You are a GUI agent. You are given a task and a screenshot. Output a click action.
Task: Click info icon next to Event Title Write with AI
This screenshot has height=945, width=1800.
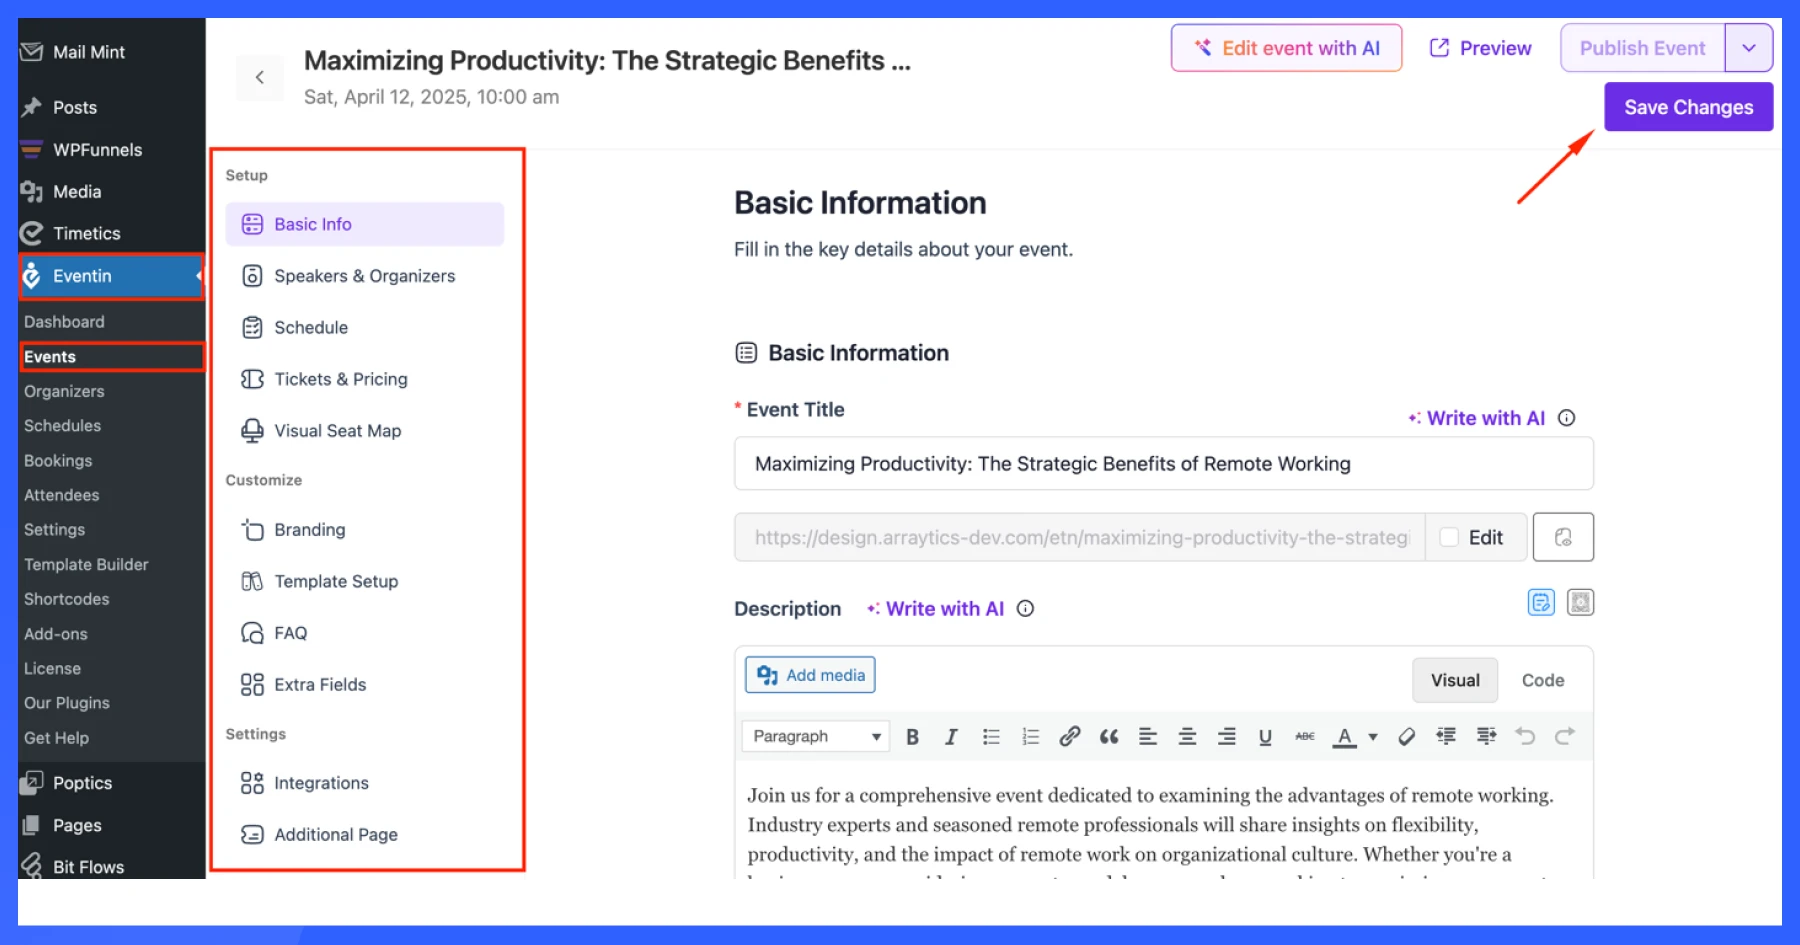point(1567,418)
